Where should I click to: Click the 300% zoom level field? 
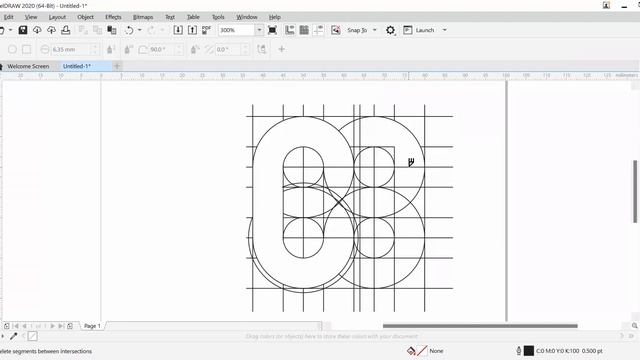tap(237, 30)
